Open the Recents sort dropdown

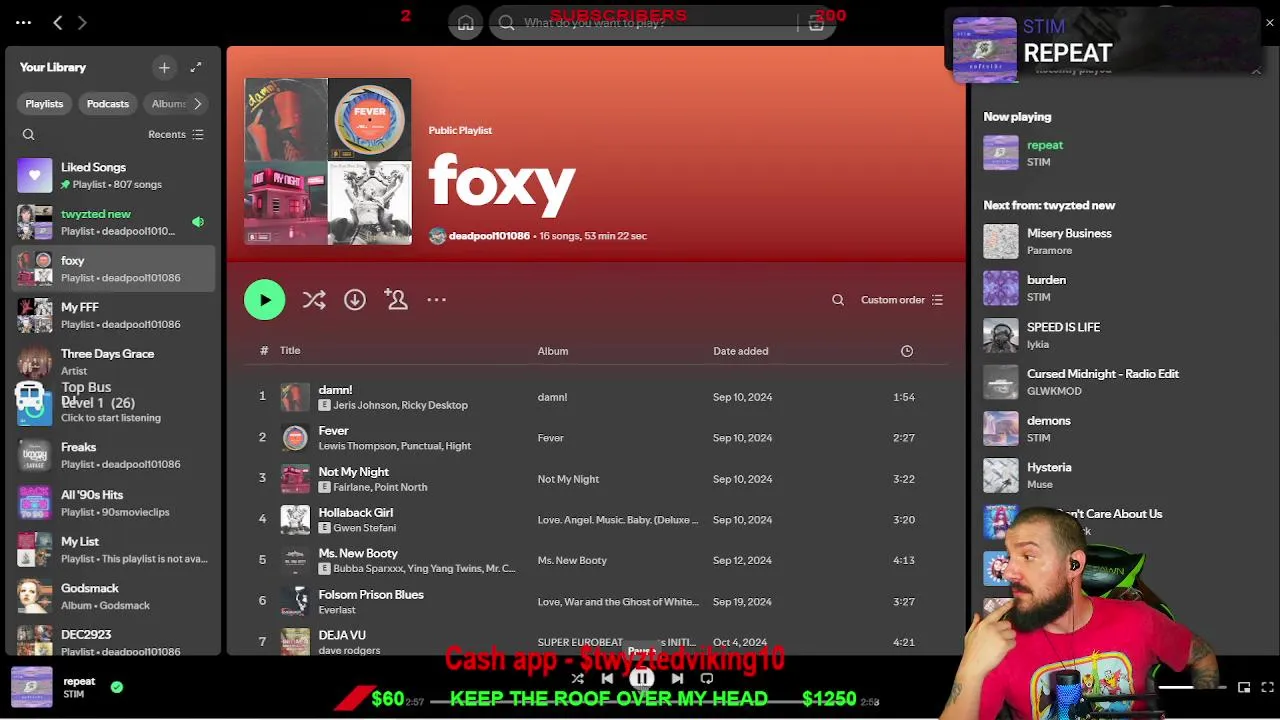click(x=176, y=134)
